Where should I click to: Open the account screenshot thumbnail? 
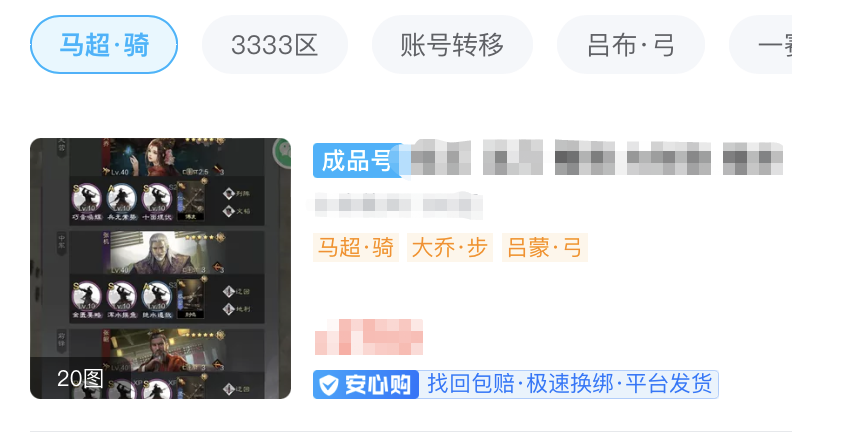(161, 268)
